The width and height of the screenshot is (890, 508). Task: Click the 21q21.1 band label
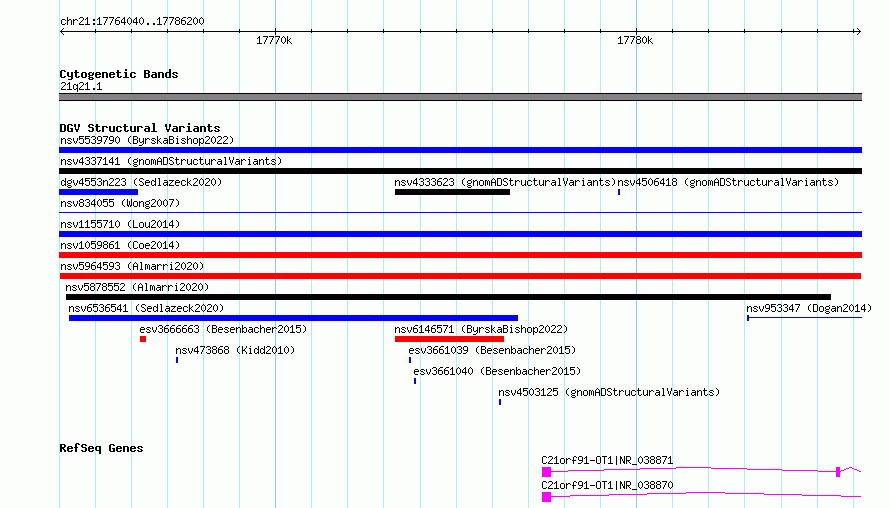point(81,86)
